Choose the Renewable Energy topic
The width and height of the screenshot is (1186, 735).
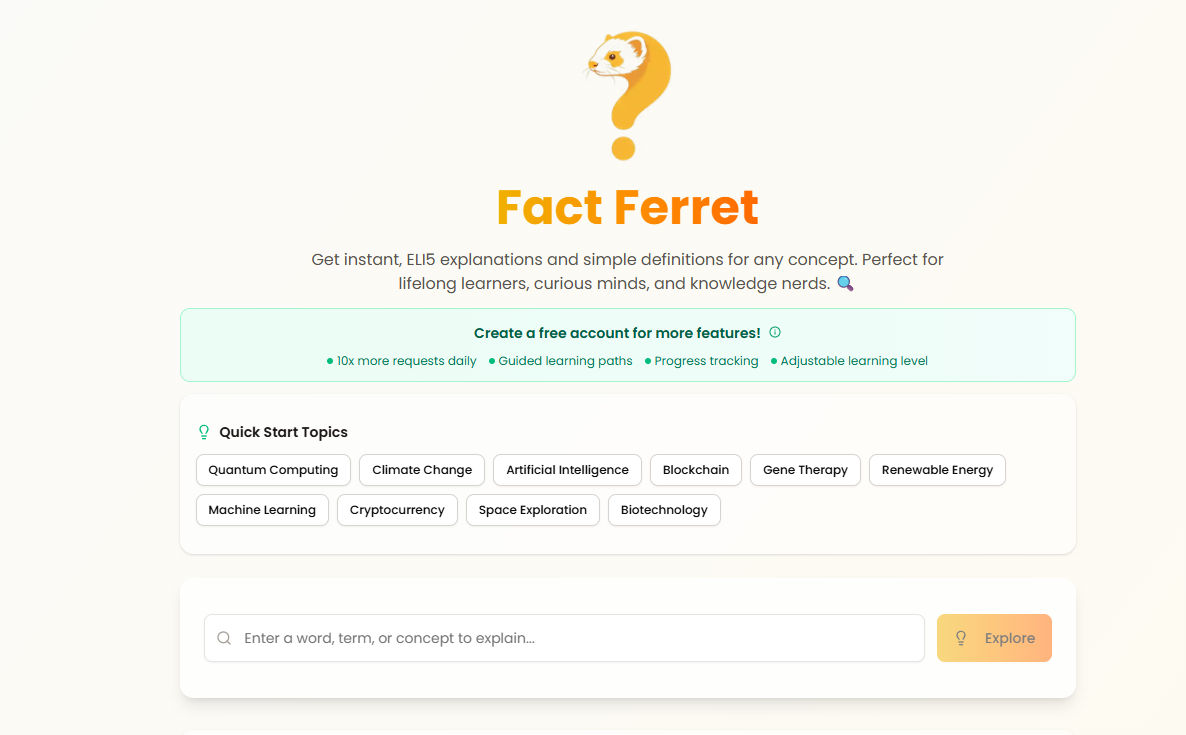point(937,470)
